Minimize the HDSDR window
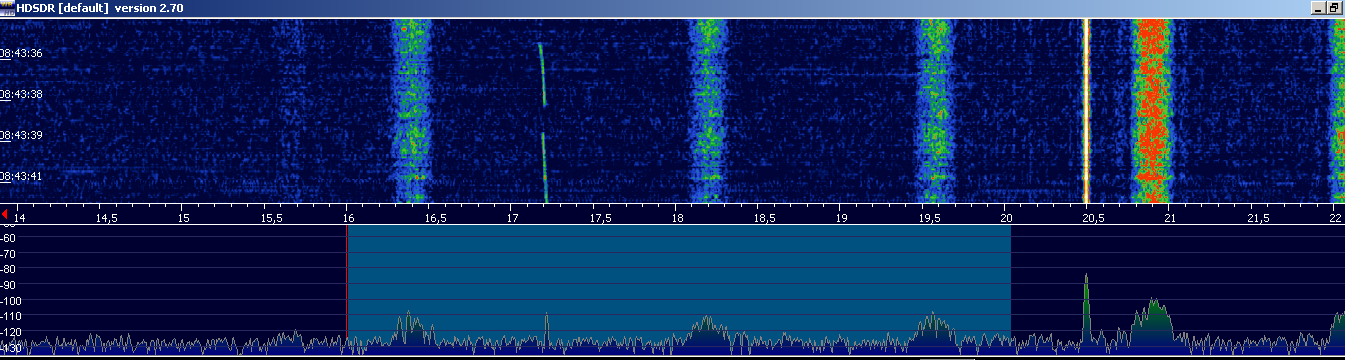Viewport: 1345px width, 360px height. [x=1318, y=7]
